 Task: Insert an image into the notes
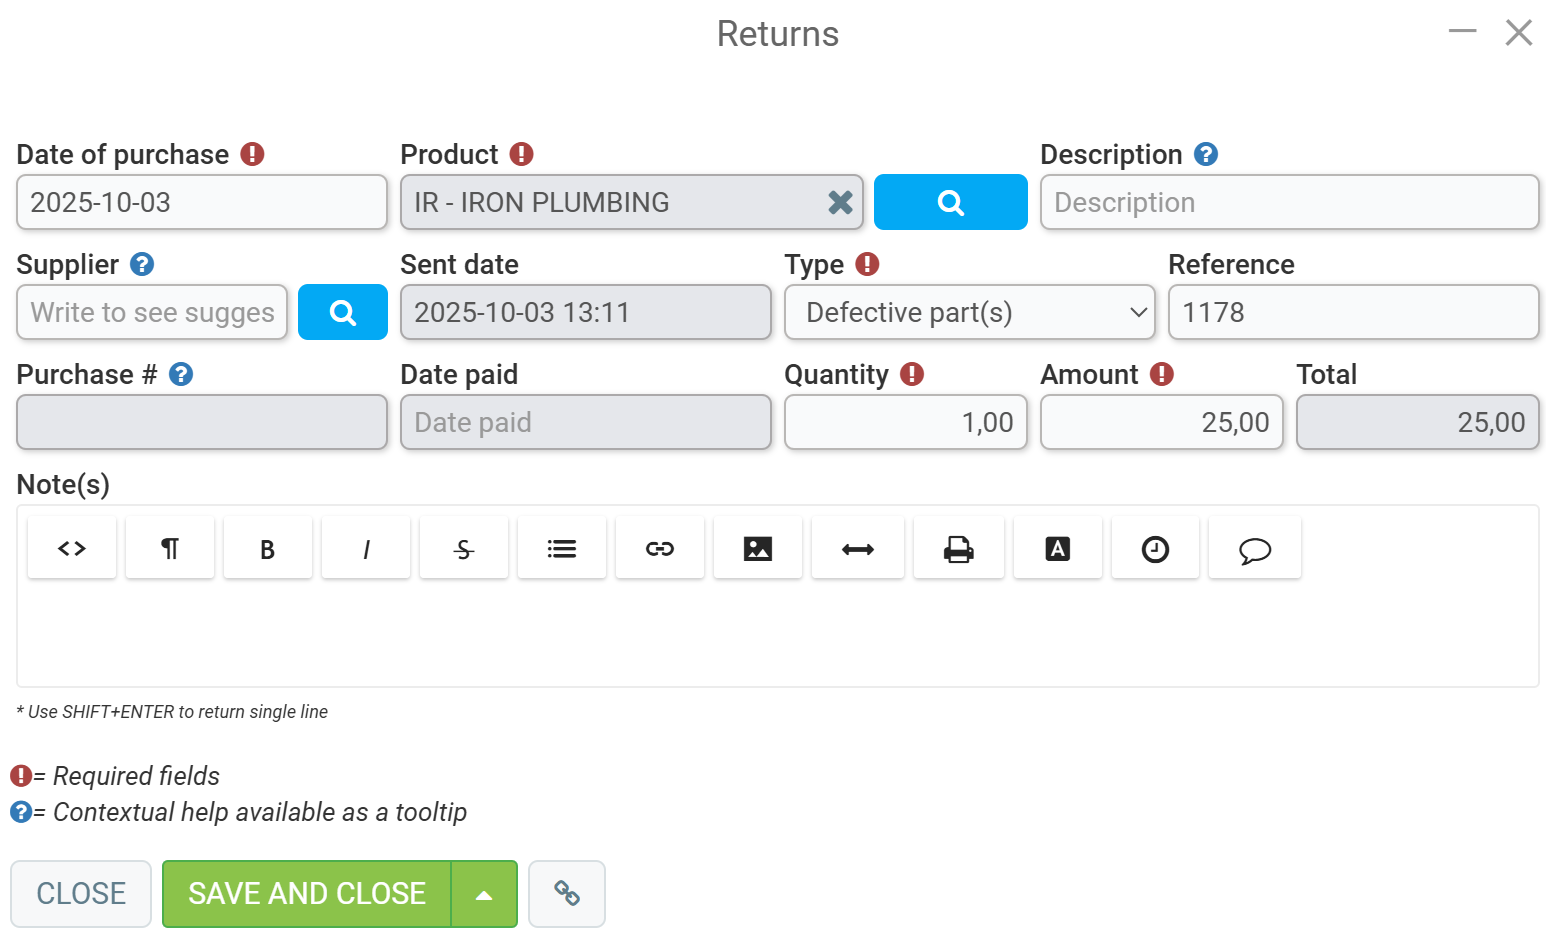click(758, 548)
